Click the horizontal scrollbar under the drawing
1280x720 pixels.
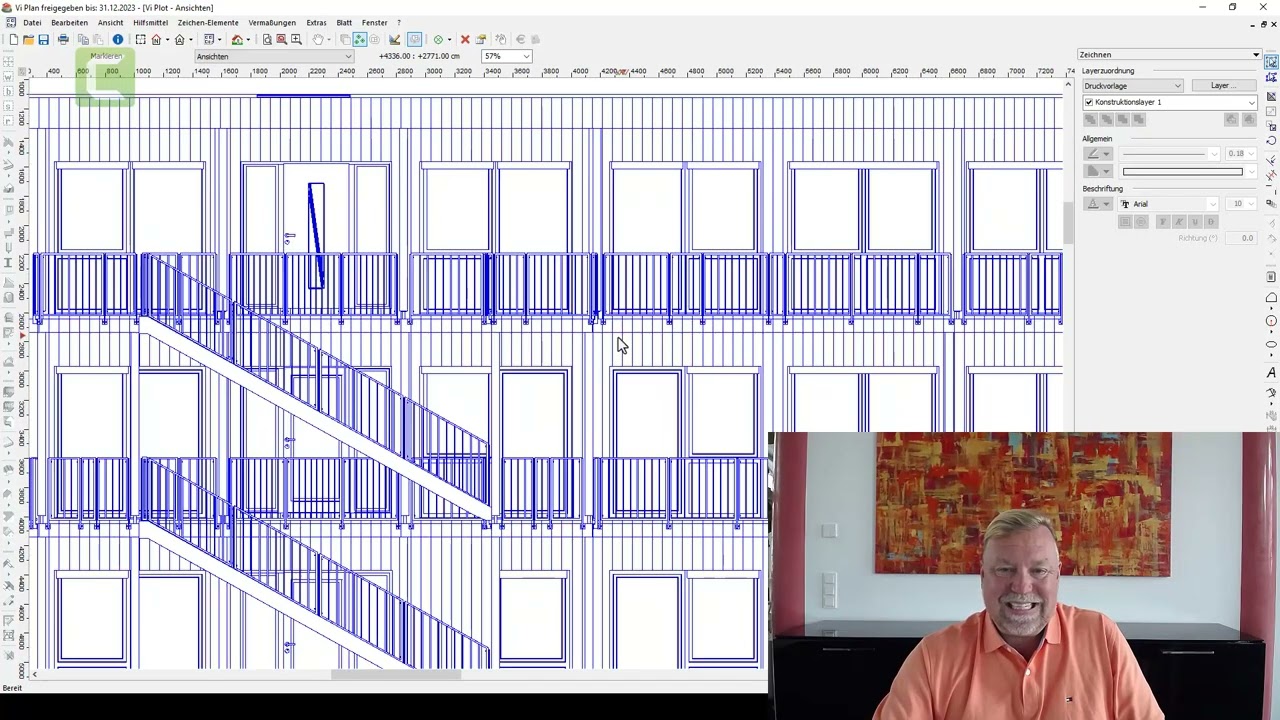click(395, 674)
